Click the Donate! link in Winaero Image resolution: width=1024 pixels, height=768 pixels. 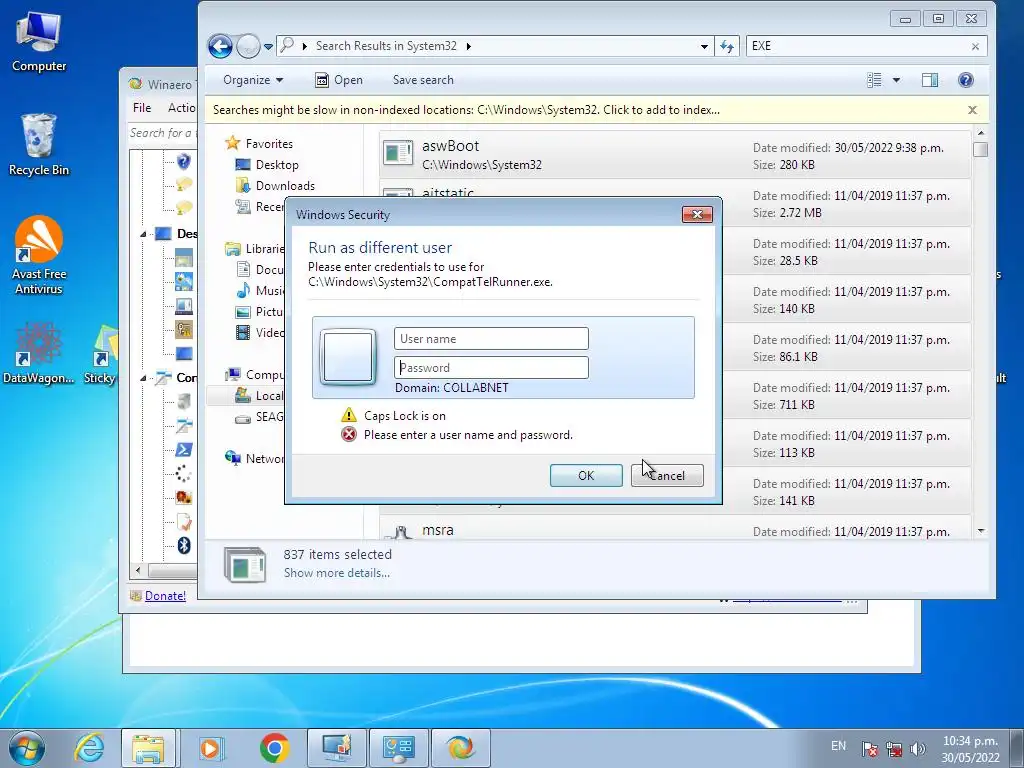(165, 596)
